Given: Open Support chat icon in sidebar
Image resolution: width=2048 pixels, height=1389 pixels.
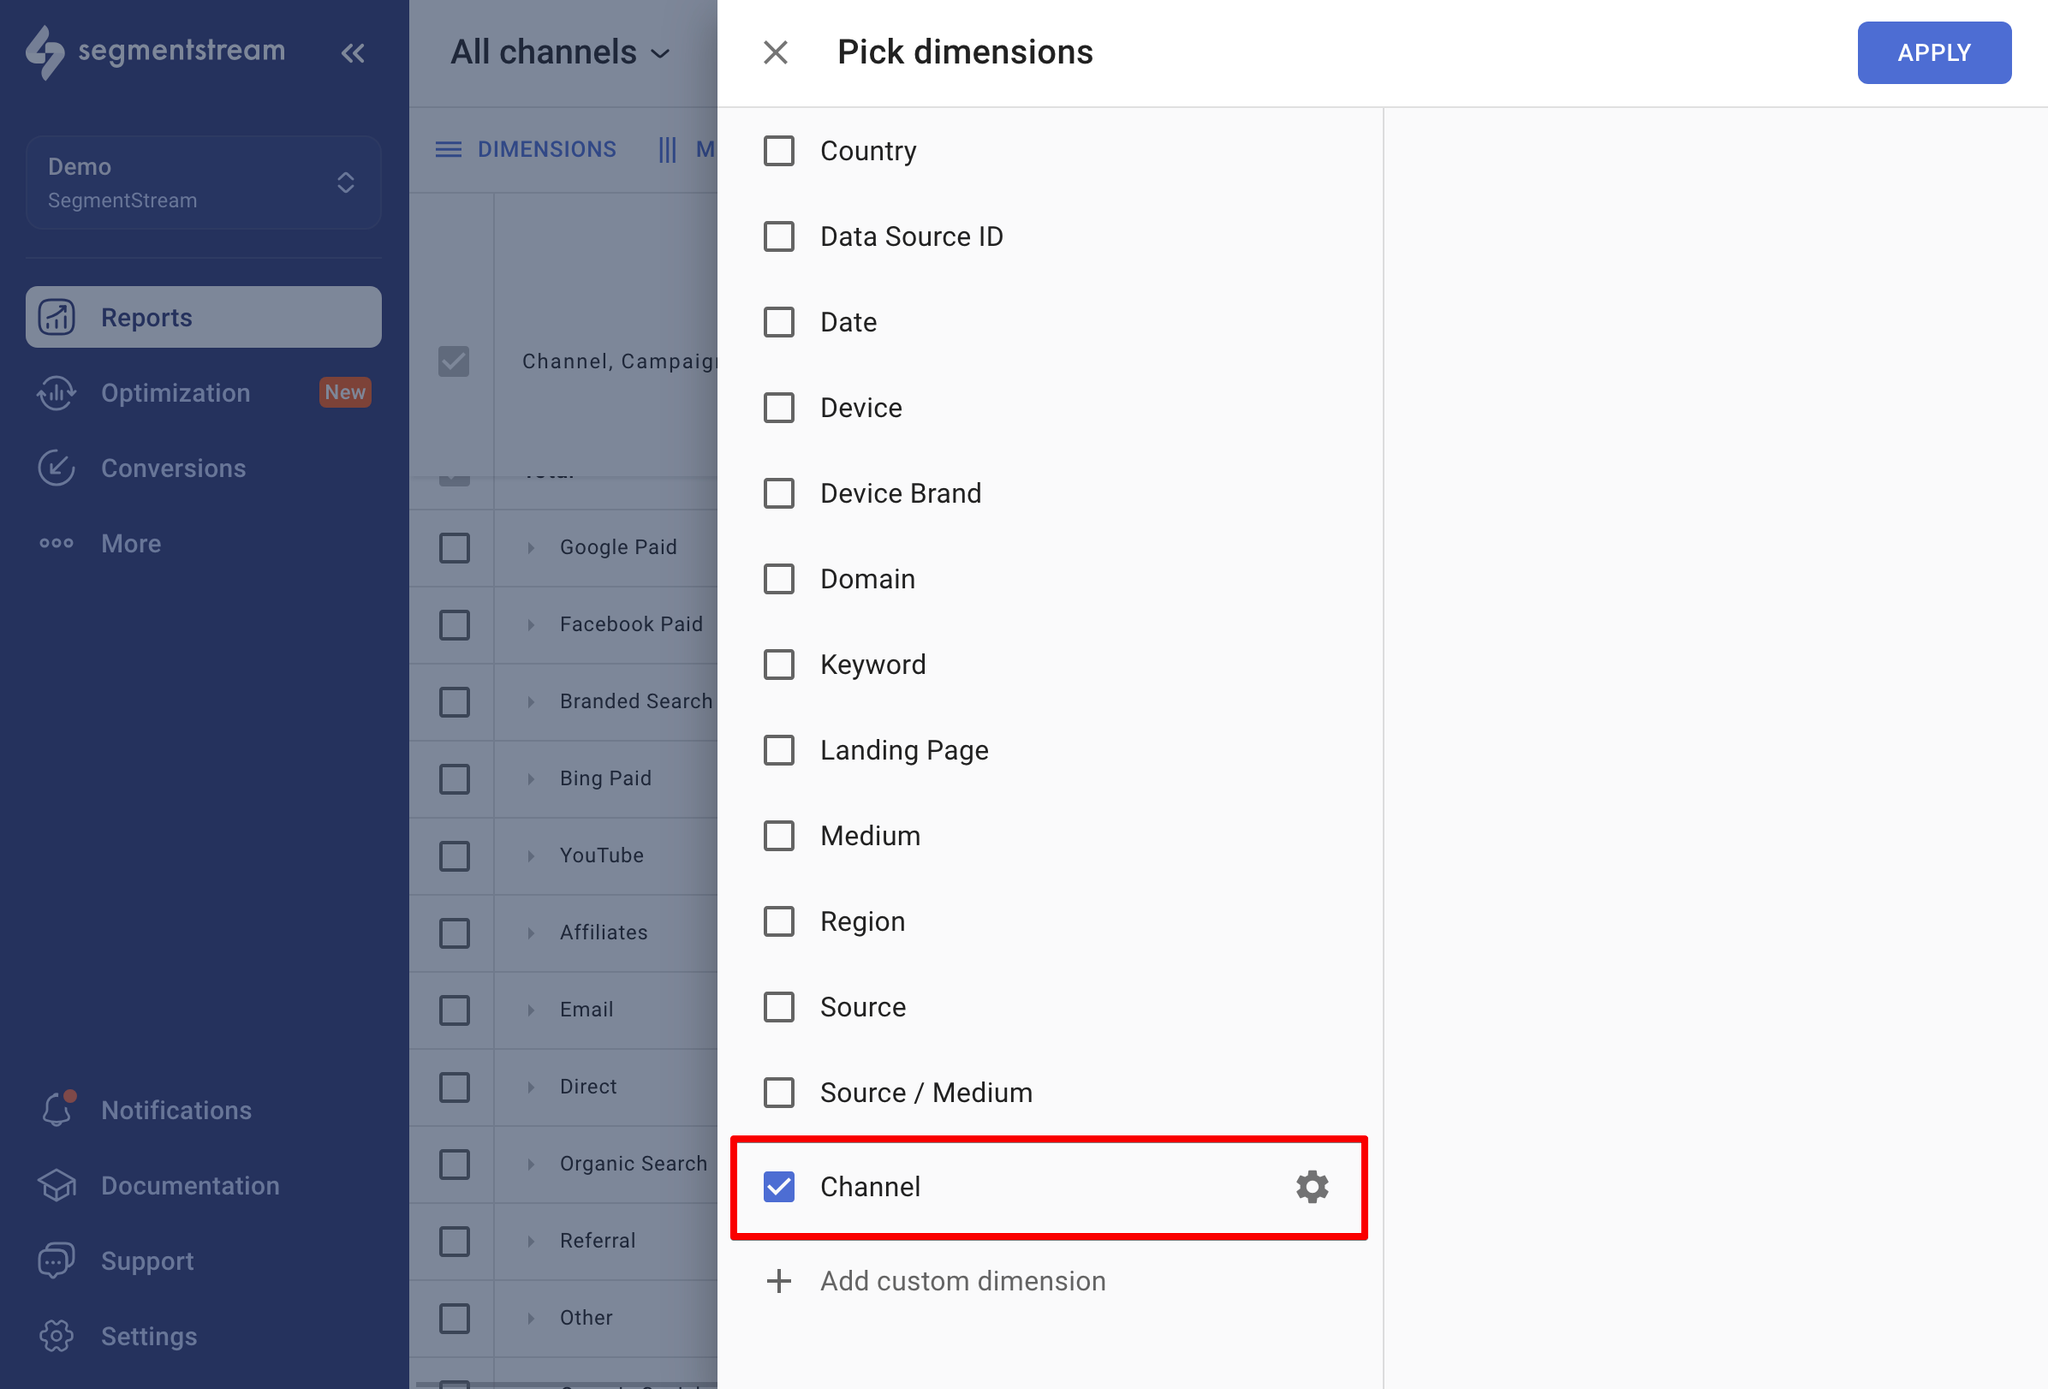Looking at the screenshot, I should pyautogui.click(x=57, y=1260).
